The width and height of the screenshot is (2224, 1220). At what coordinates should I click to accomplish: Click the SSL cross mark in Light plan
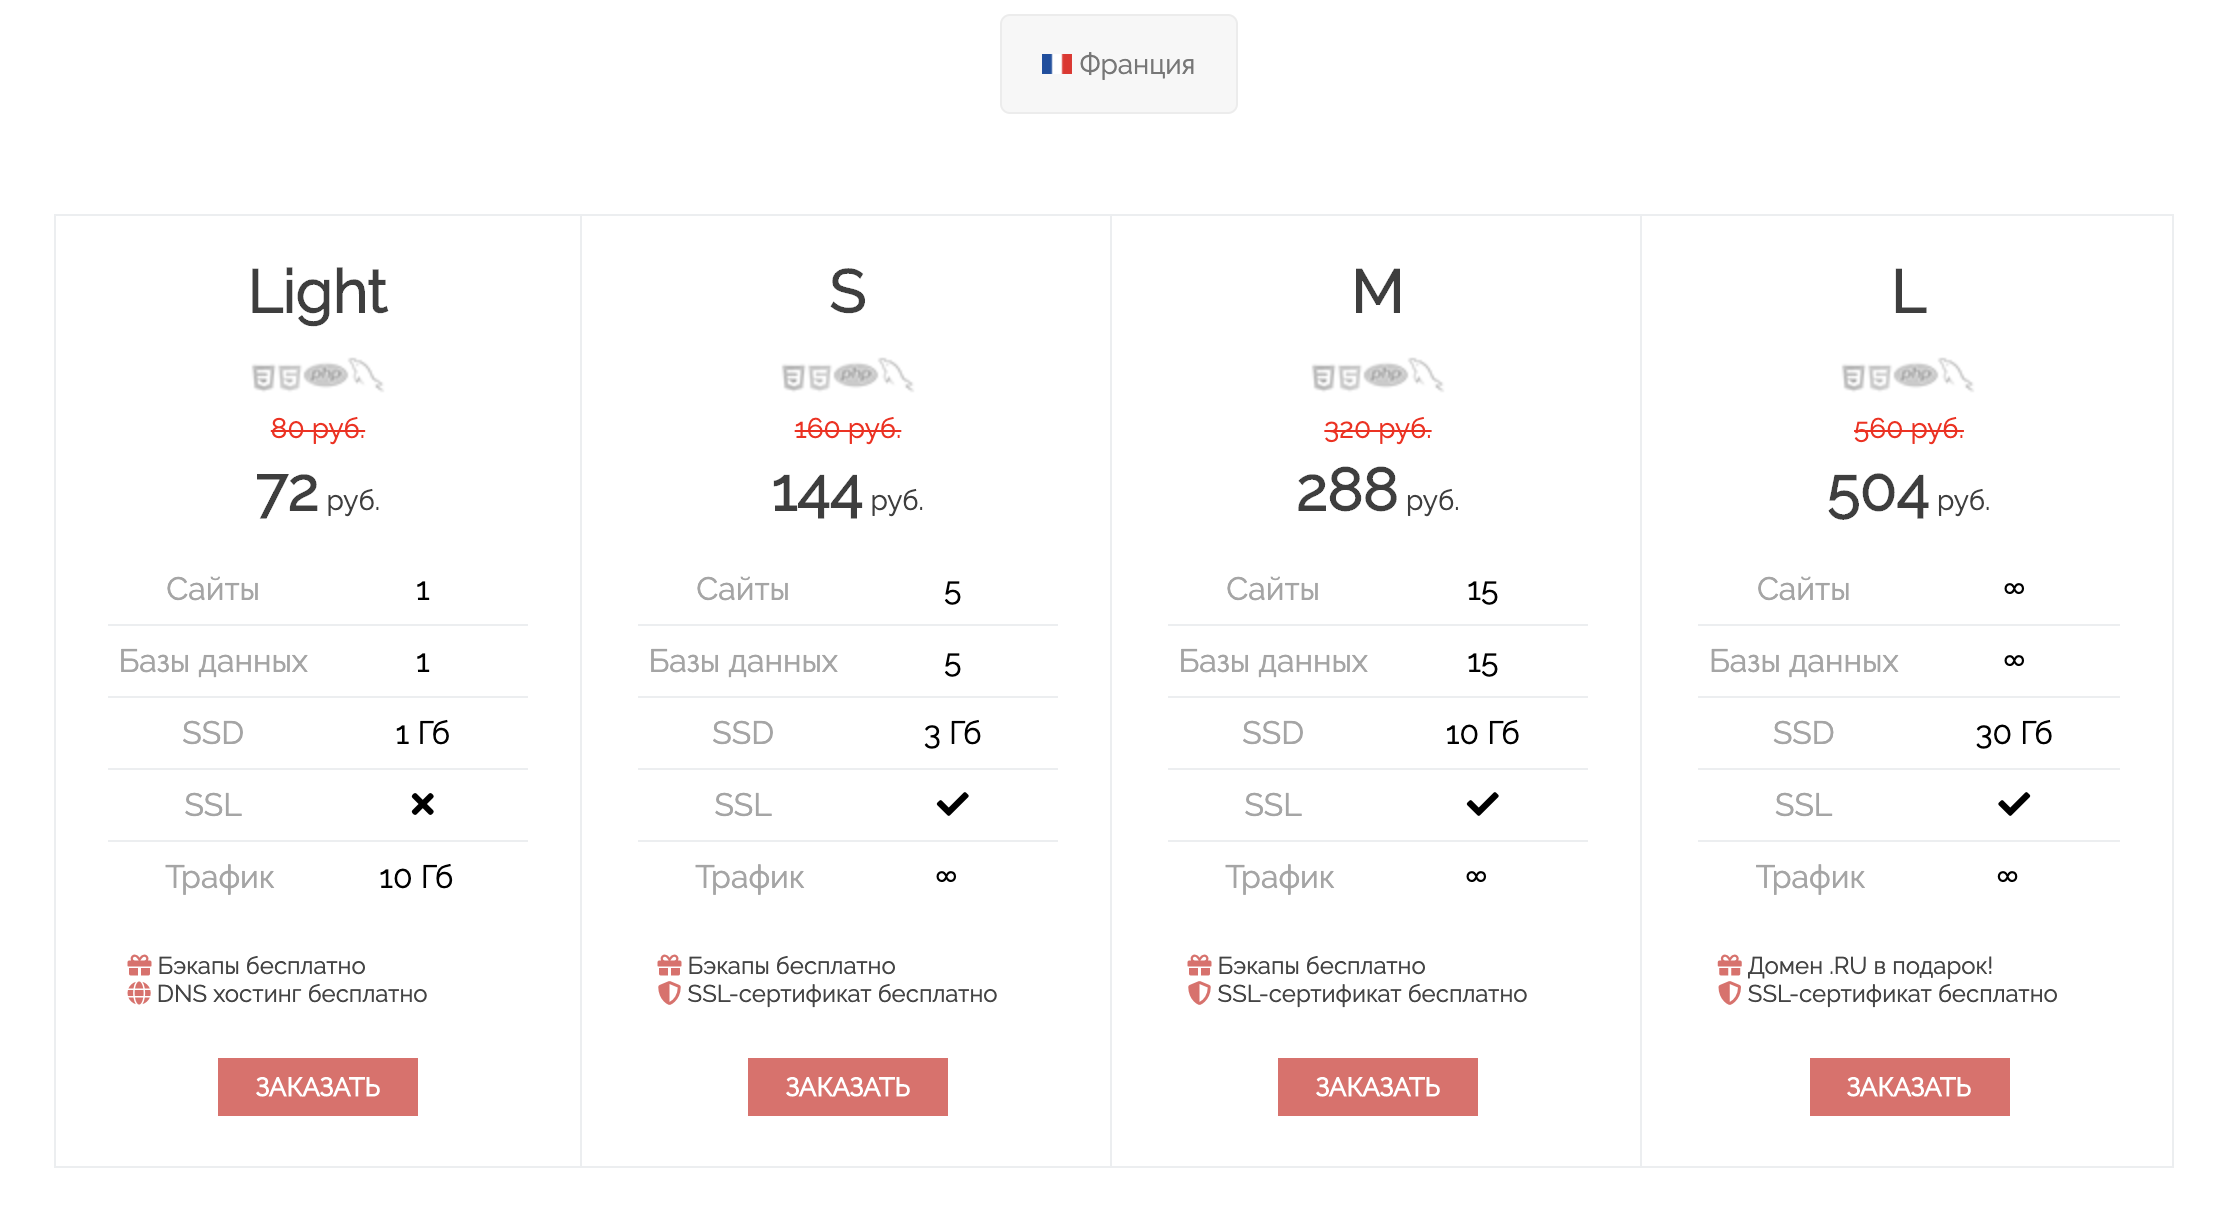tap(423, 804)
